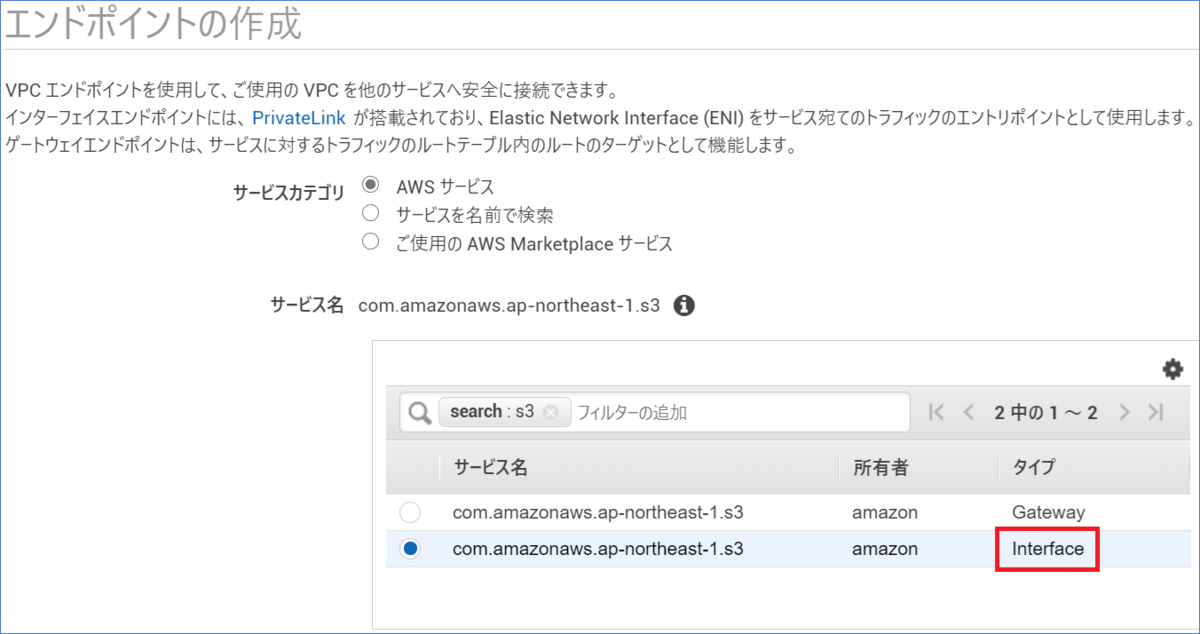Click 'amazon' owner in the Gateway row

click(x=884, y=512)
